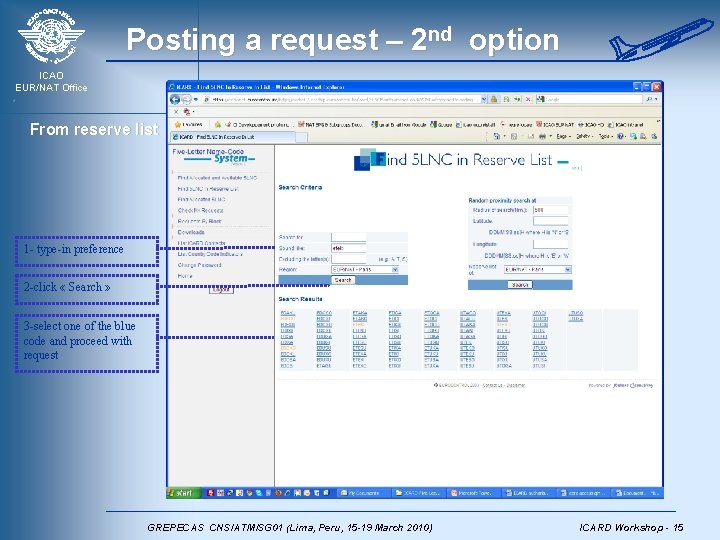The height and width of the screenshot is (540, 720).
Task: Open the ICAO Intranet favorites bar bookmark
Action: pos(626,124)
